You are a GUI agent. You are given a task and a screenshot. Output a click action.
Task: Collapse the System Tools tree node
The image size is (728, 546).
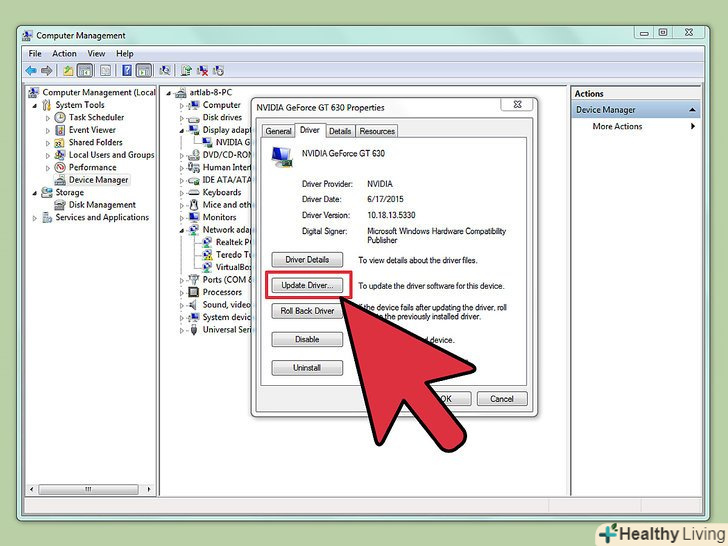pos(35,106)
